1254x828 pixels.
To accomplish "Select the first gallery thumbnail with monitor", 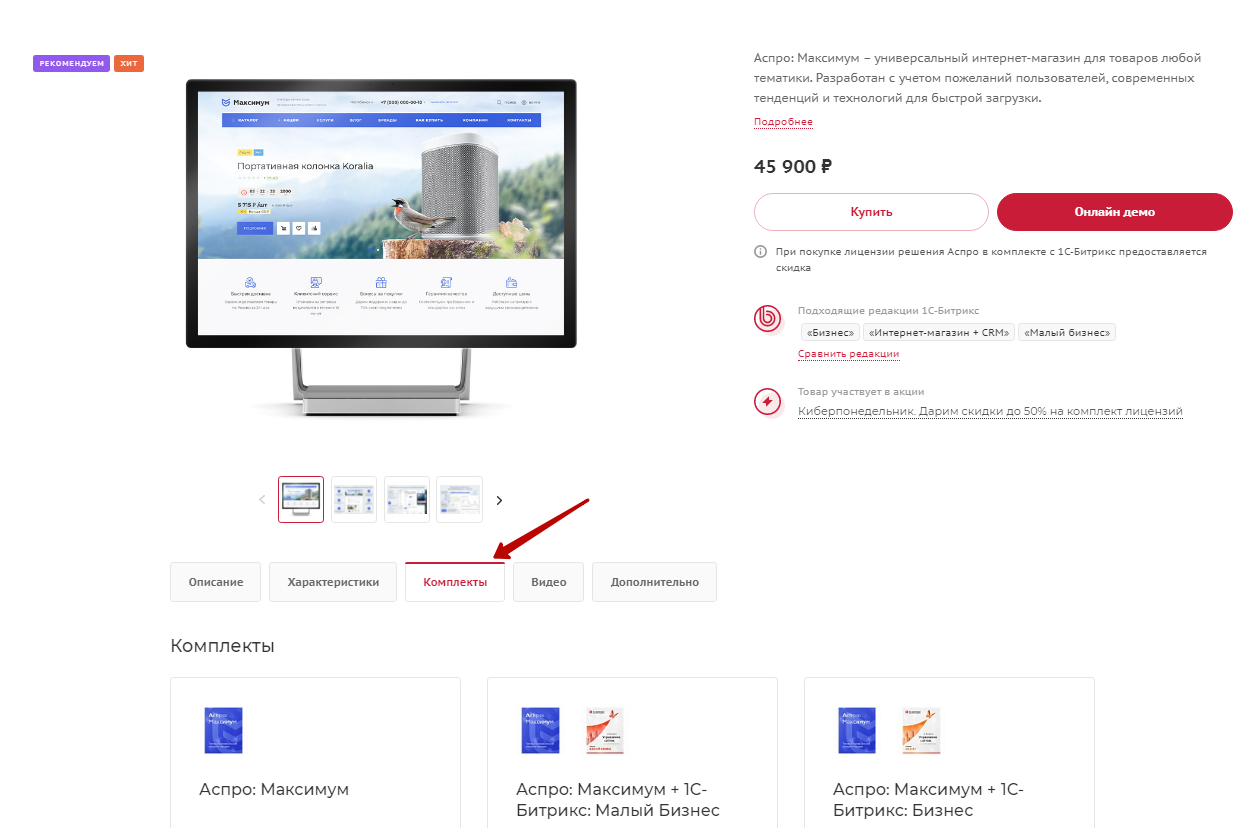I will pos(301,499).
